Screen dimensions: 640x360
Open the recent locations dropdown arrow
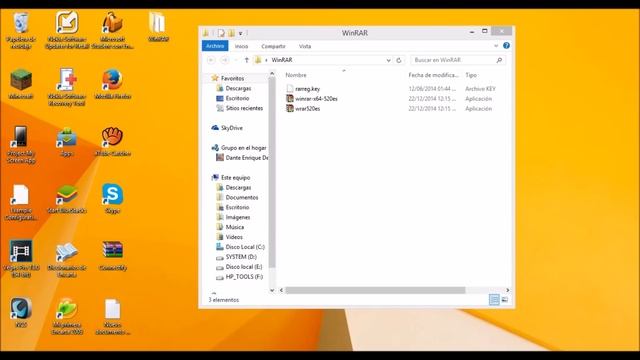tap(236, 60)
